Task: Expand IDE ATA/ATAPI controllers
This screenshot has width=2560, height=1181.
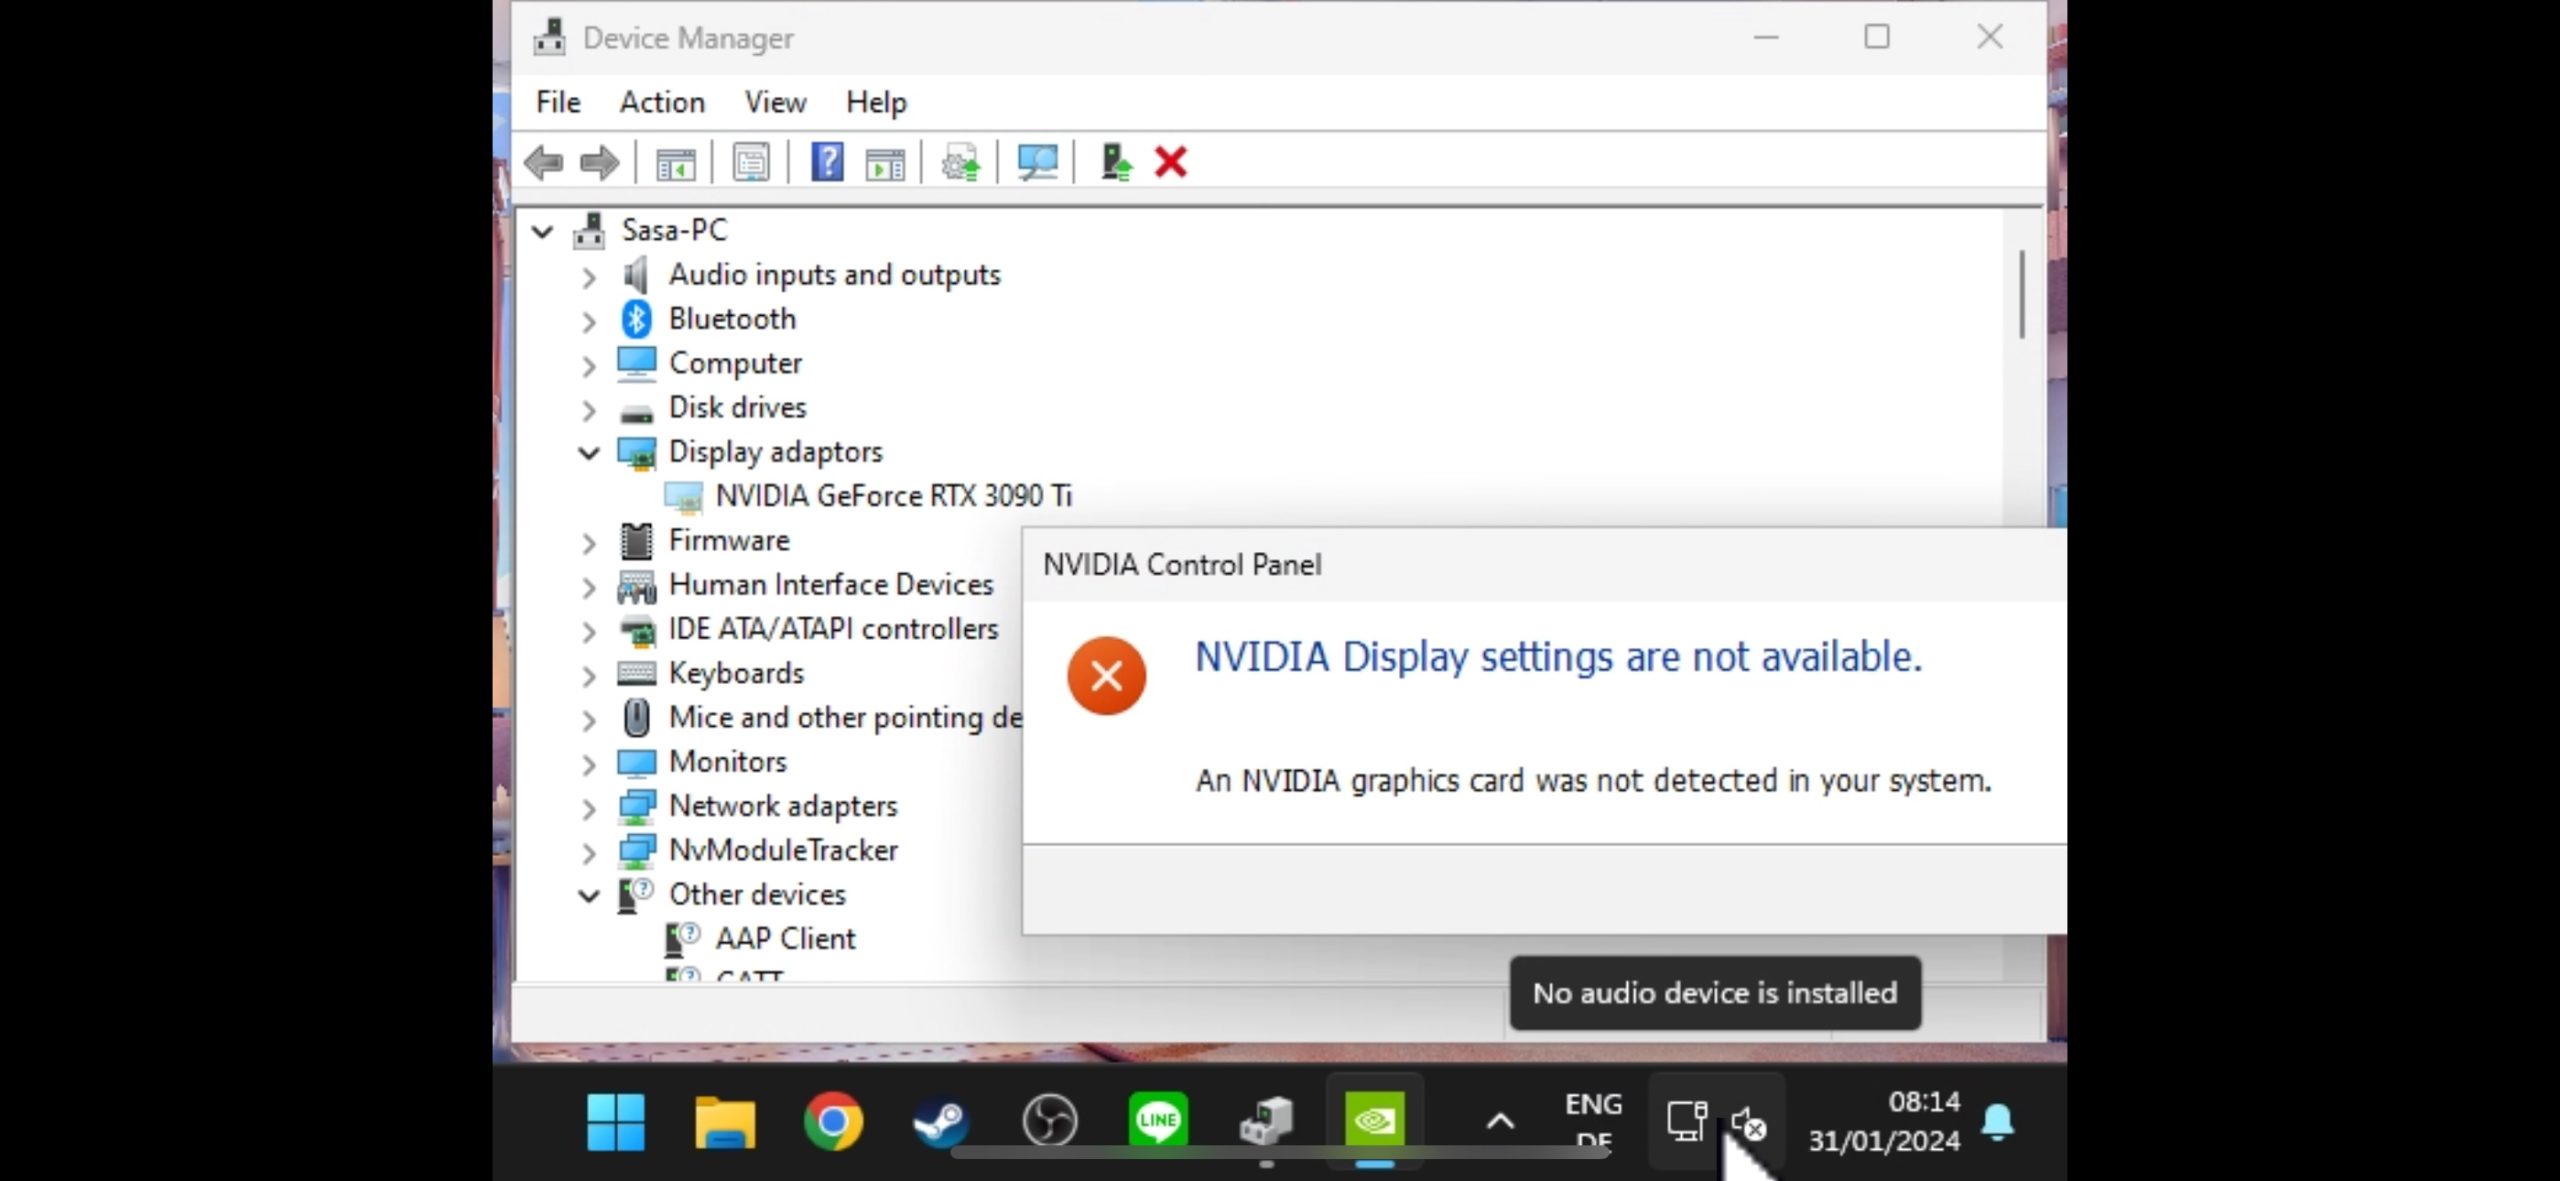Action: pos(589,631)
